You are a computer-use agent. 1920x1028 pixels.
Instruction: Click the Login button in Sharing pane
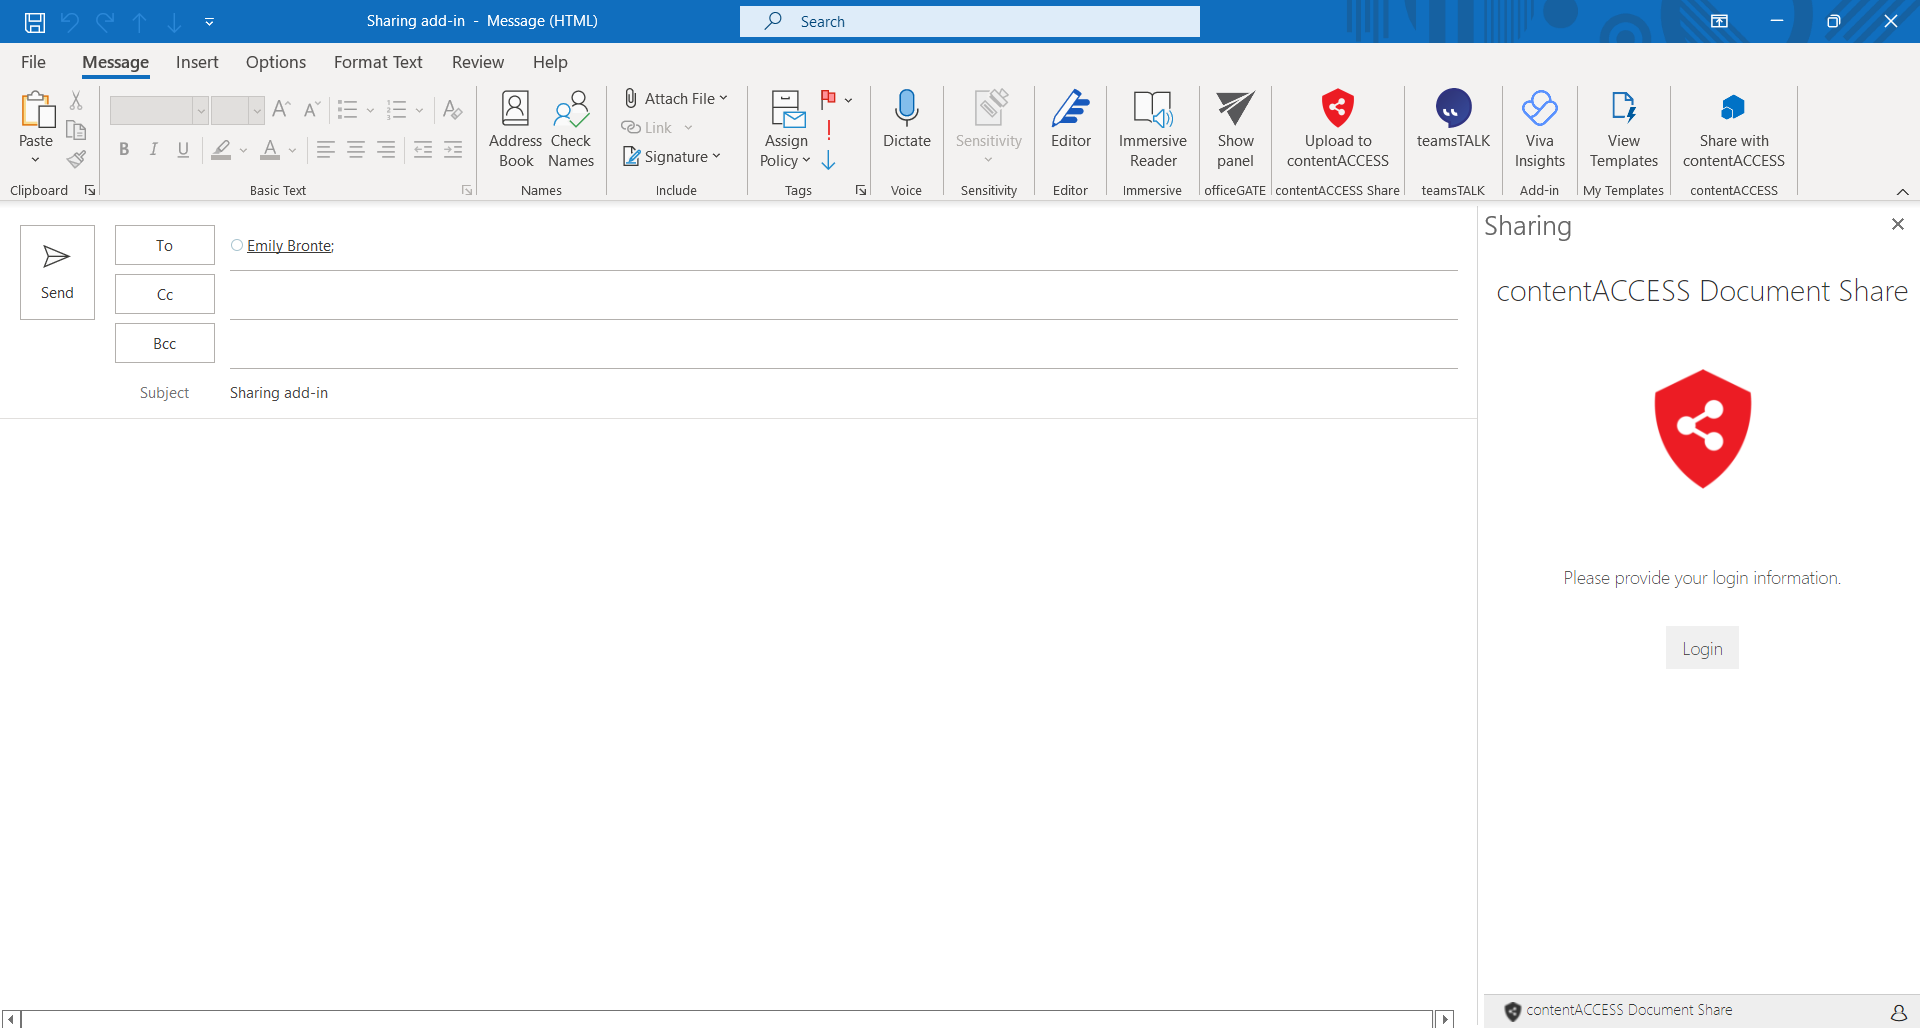click(x=1701, y=649)
